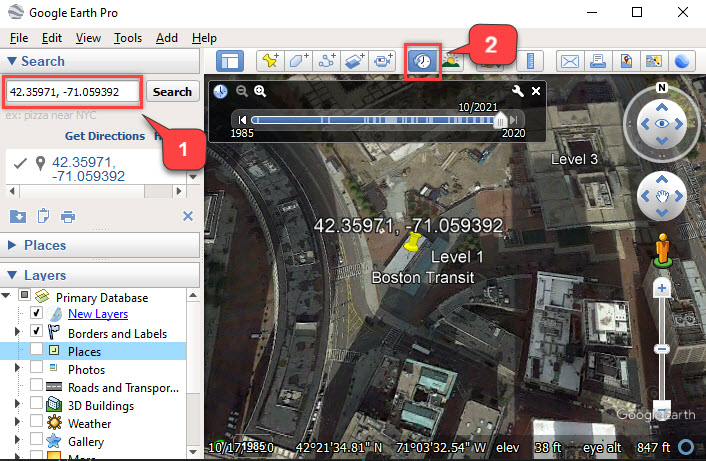Show historical imagery clock button
The width and height of the screenshot is (706, 461).
pos(422,61)
